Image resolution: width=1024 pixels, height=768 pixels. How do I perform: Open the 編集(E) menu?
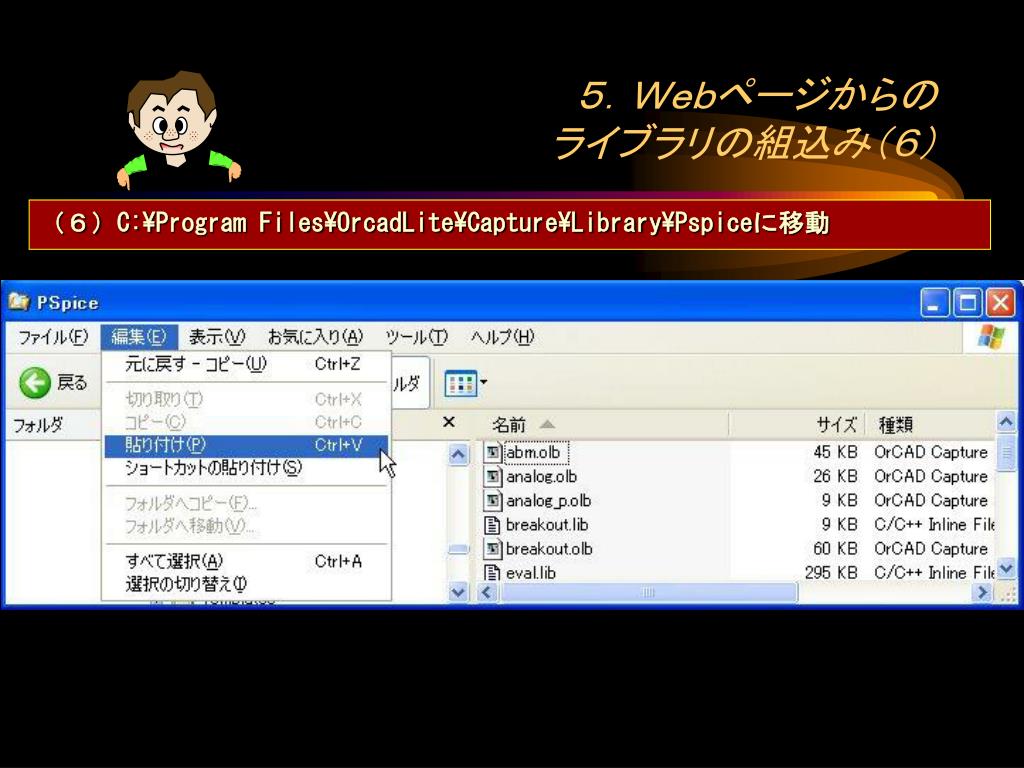coord(139,337)
